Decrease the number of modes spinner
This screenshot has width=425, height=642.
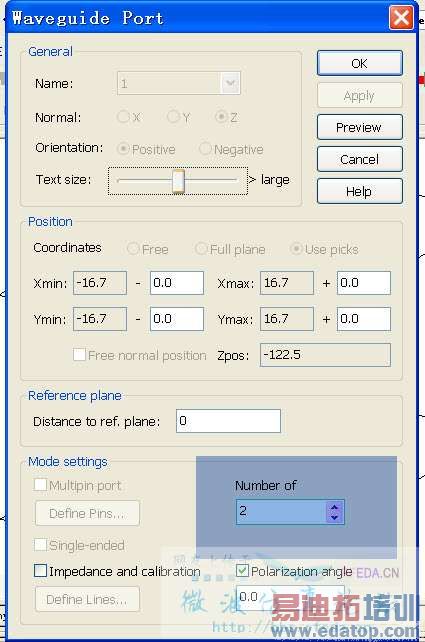click(335, 517)
